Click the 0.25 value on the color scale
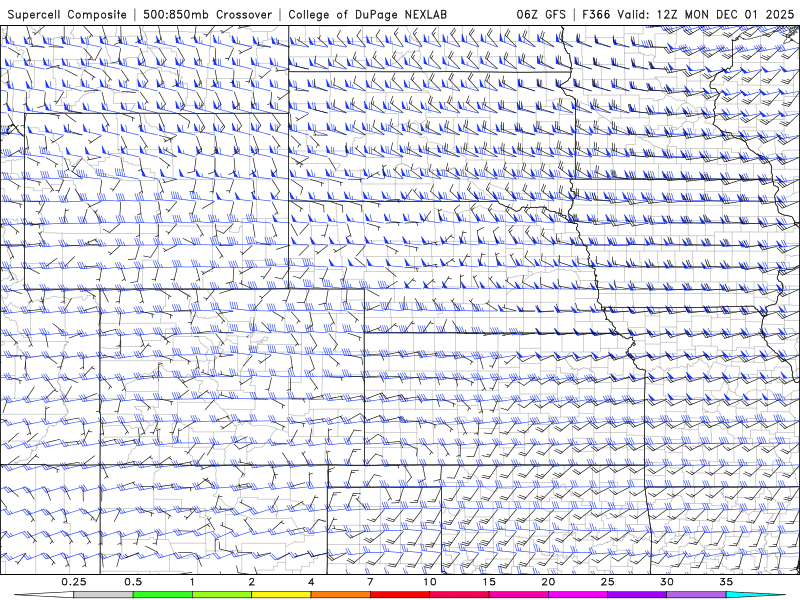Image resolution: width=800 pixels, height=600 pixels. coord(74,582)
